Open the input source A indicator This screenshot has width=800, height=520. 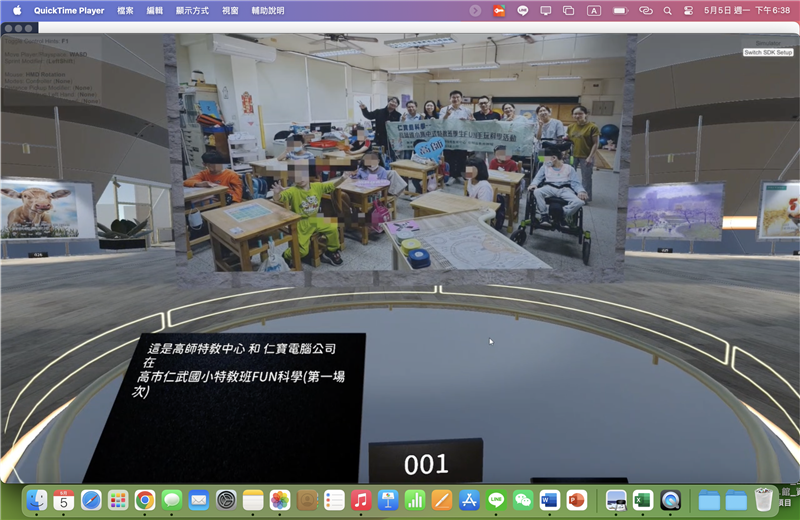click(593, 10)
